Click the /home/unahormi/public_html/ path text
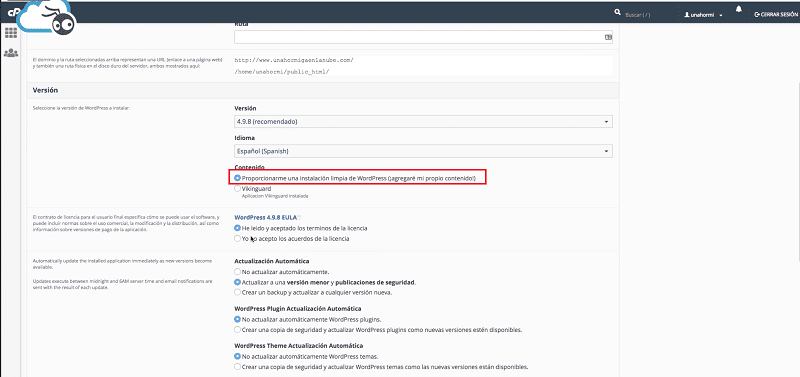Image resolution: width=800 pixels, height=377 pixels. 282,71
